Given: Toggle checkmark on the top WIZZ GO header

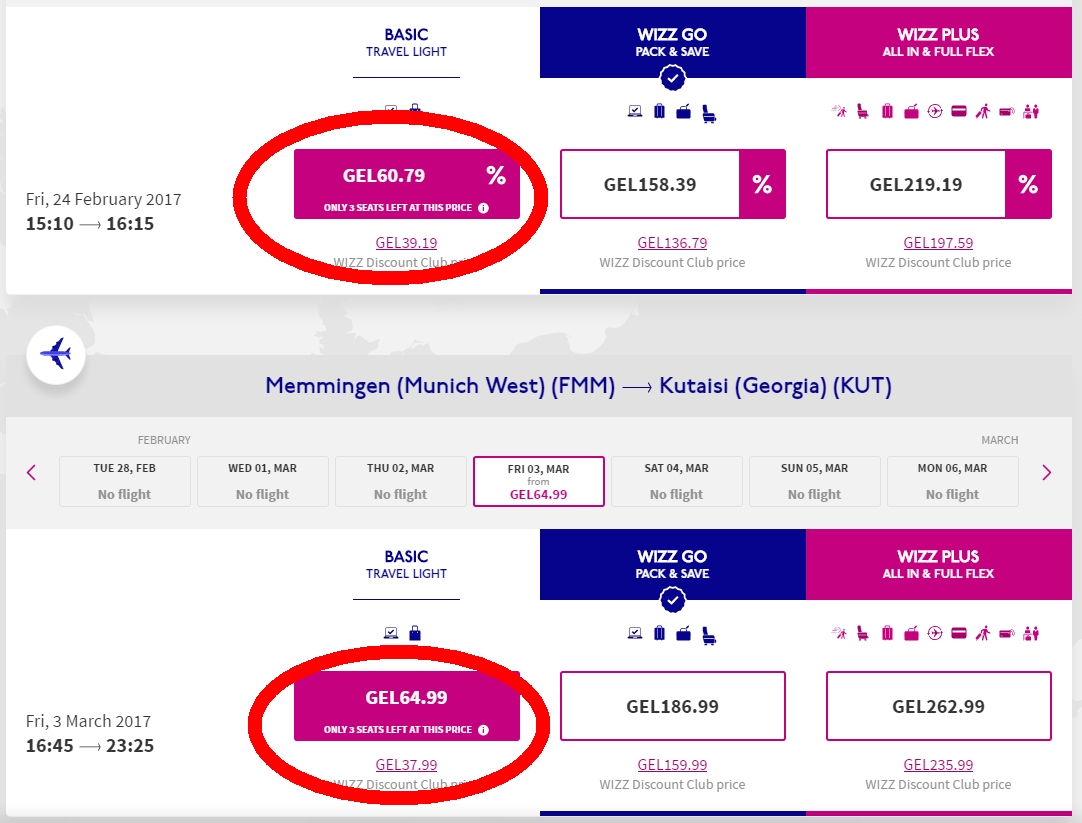Looking at the screenshot, I should click(673, 77).
